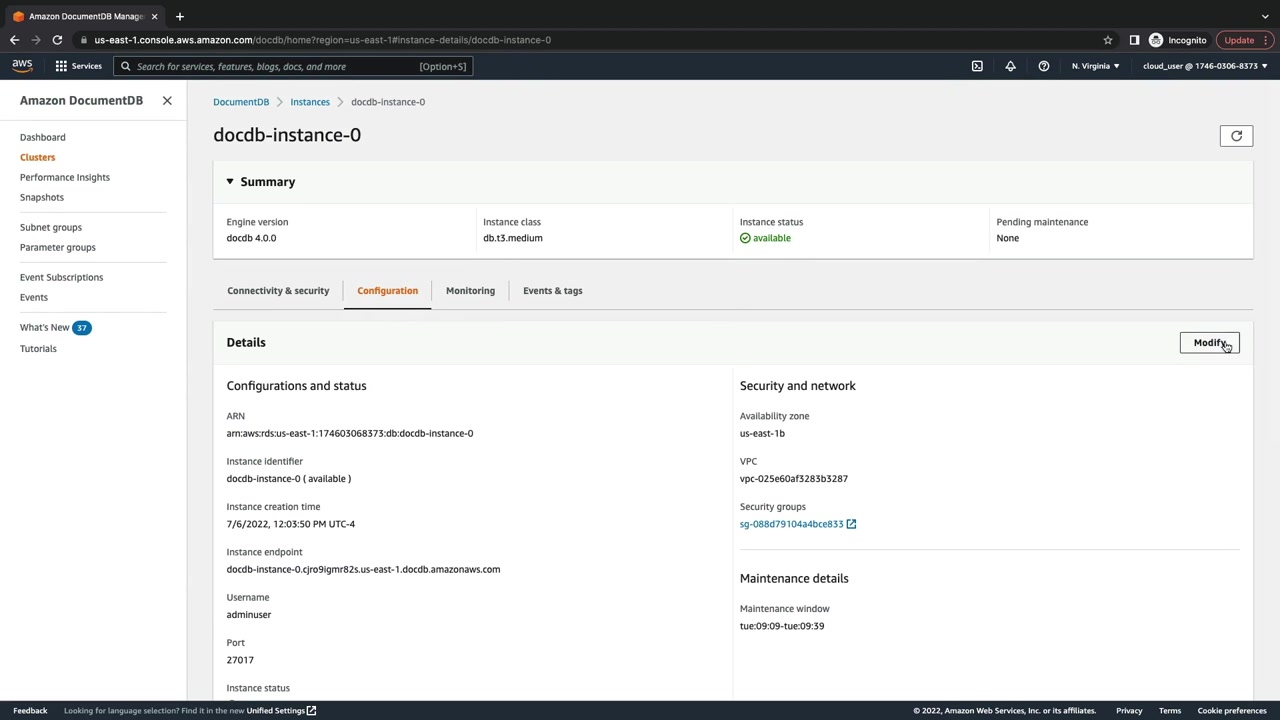Click the instance class db.t3.medium
The height and width of the screenshot is (720, 1280).
[513, 238]
